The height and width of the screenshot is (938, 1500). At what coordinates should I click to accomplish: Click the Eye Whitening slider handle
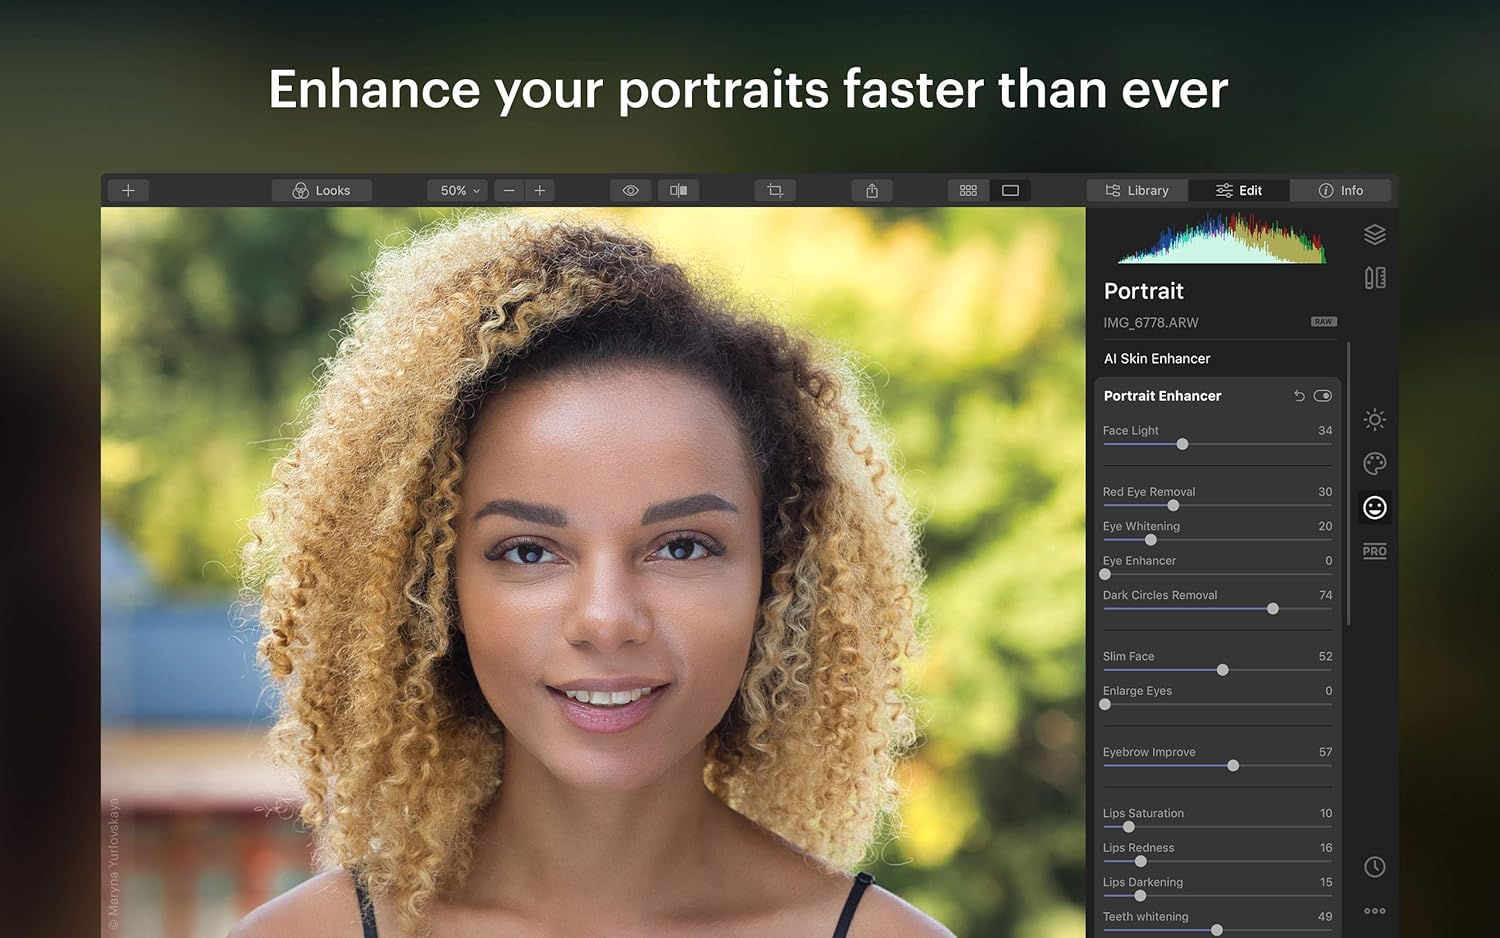(1150, 540)
